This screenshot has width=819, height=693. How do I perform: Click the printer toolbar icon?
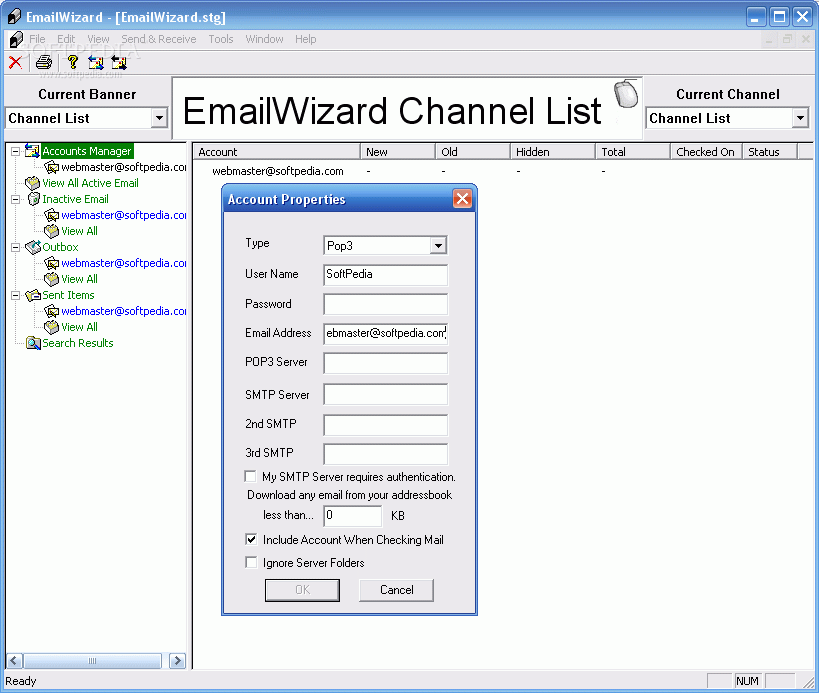[44, 63]
